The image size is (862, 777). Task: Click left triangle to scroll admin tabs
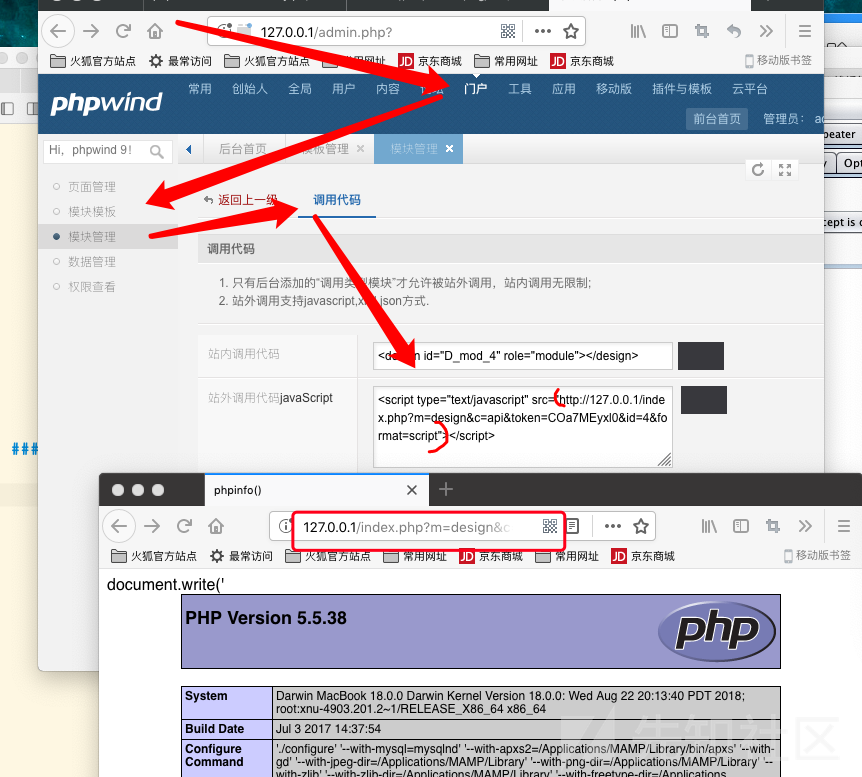(x=189, y=149)
